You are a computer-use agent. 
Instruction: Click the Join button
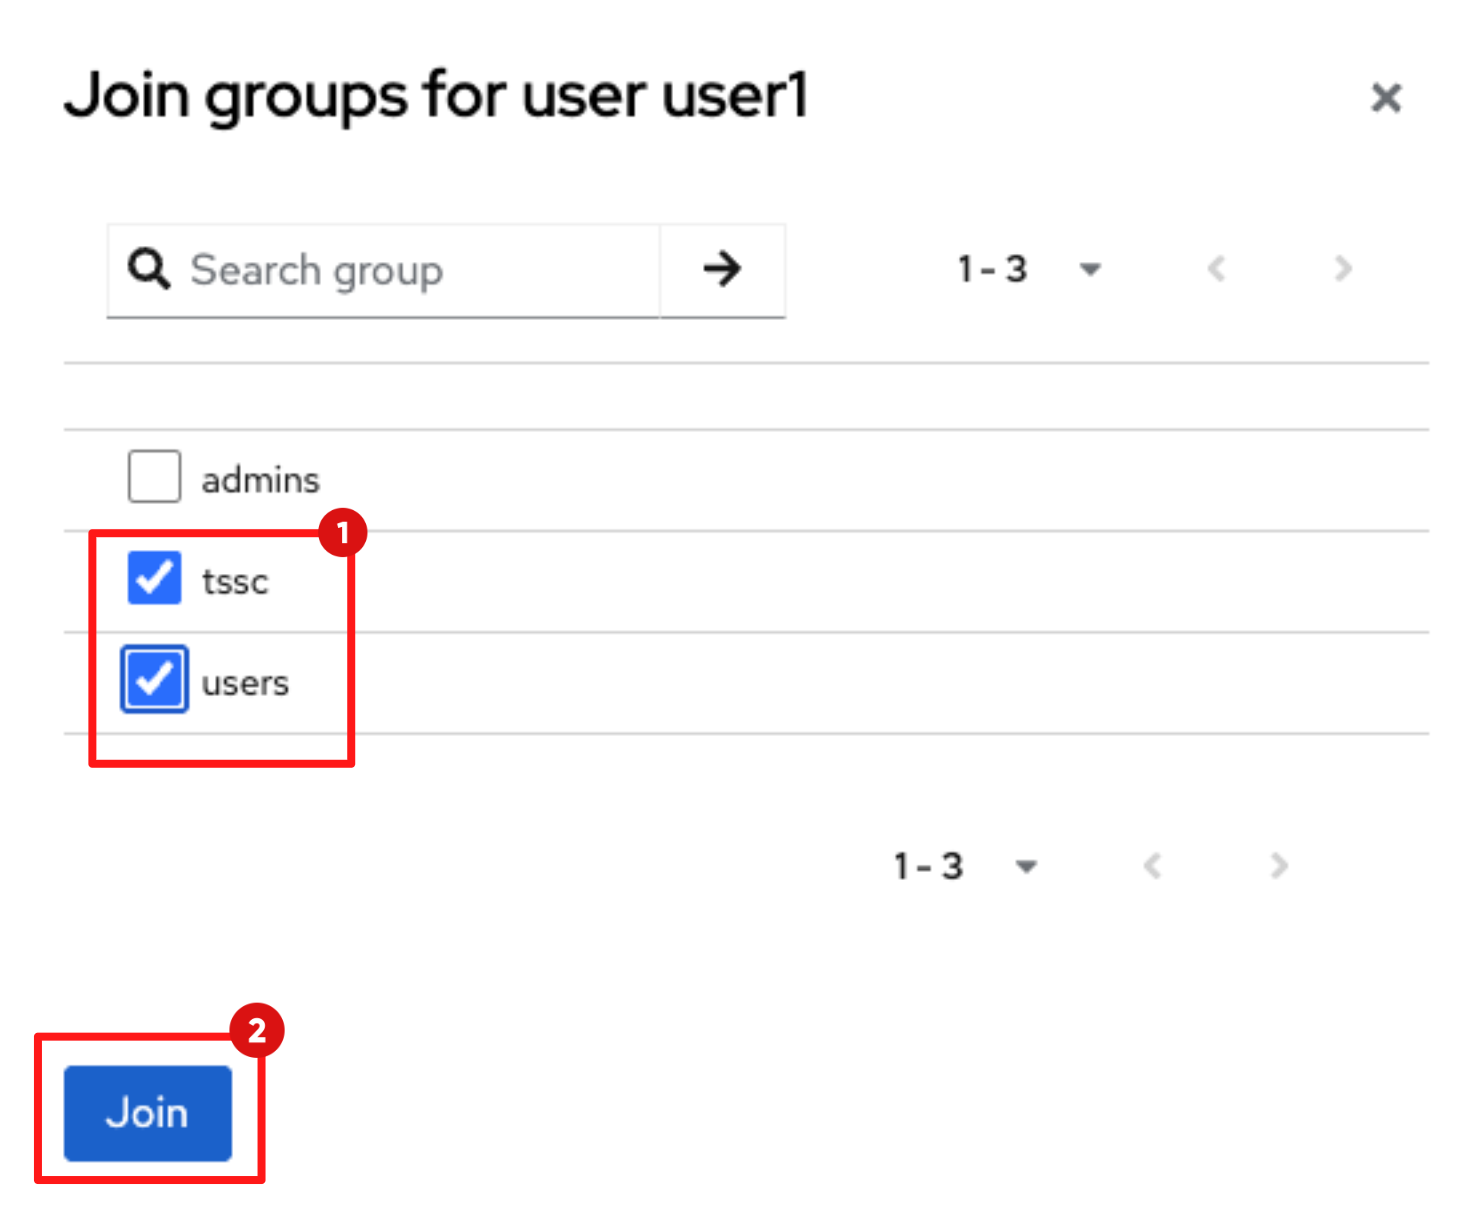click(146, 1113)
